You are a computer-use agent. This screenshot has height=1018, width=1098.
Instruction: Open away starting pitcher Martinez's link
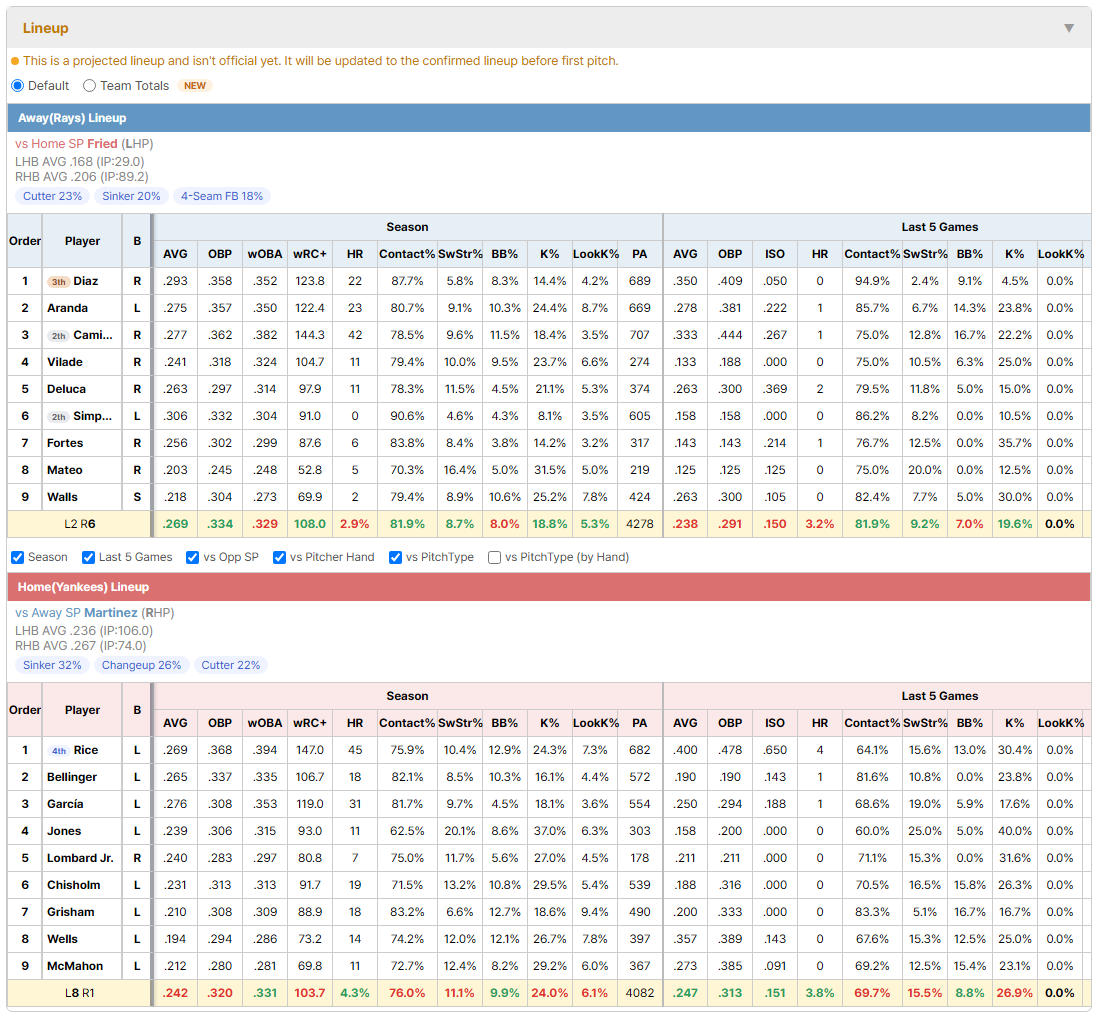(x=111, y=613)
